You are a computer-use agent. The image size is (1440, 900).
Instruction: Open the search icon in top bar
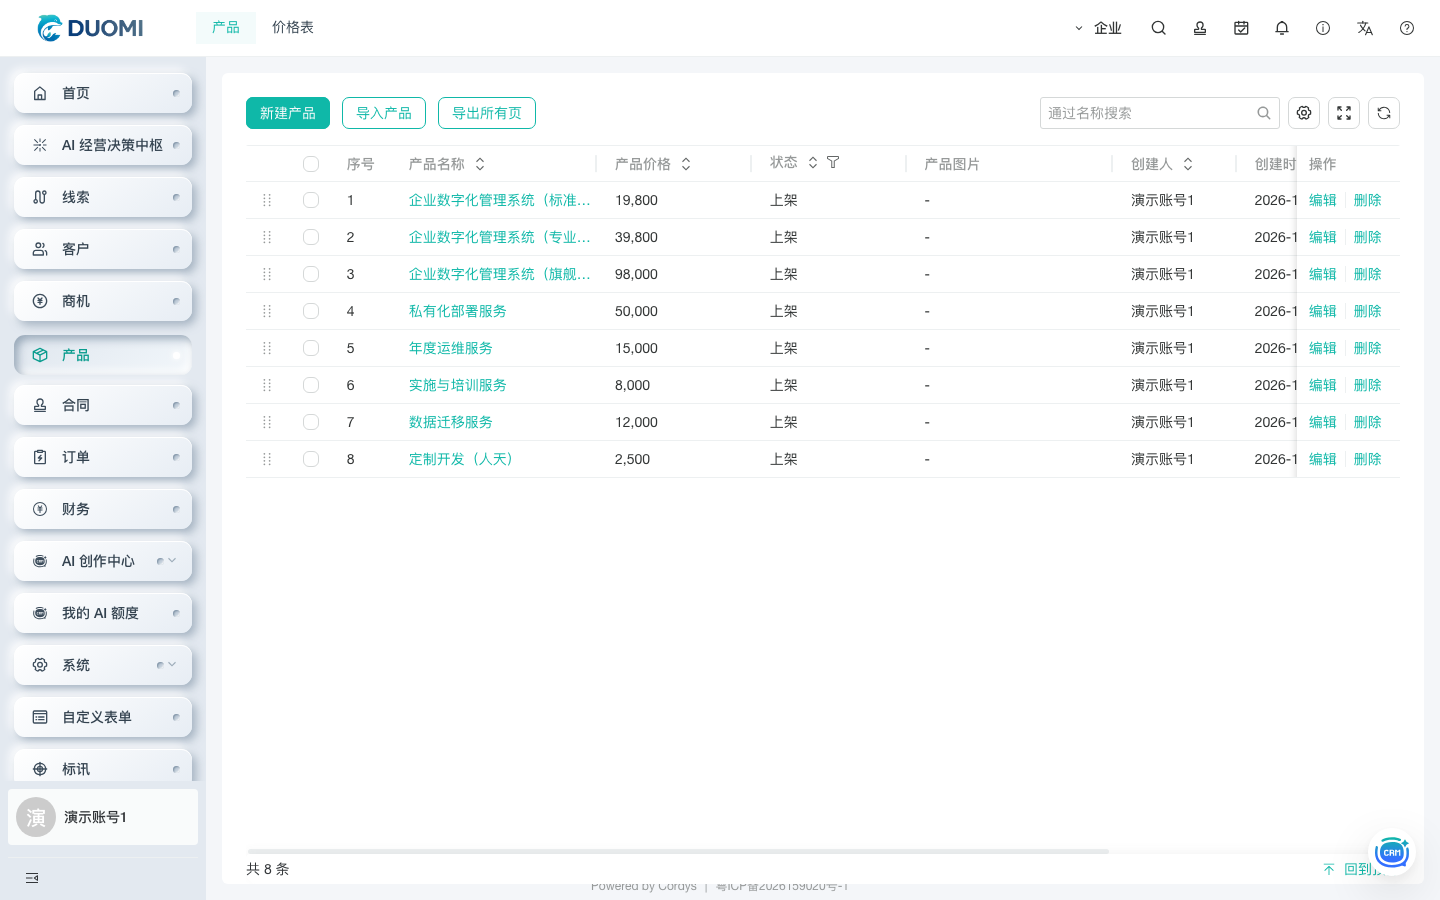pos(1158,28)
